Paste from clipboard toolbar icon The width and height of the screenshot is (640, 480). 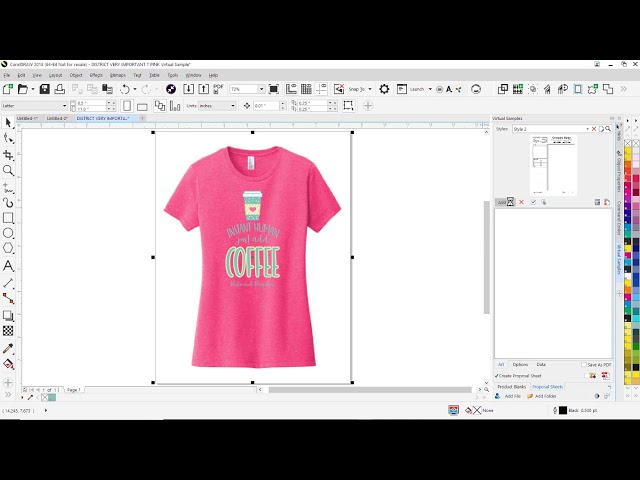107,89
